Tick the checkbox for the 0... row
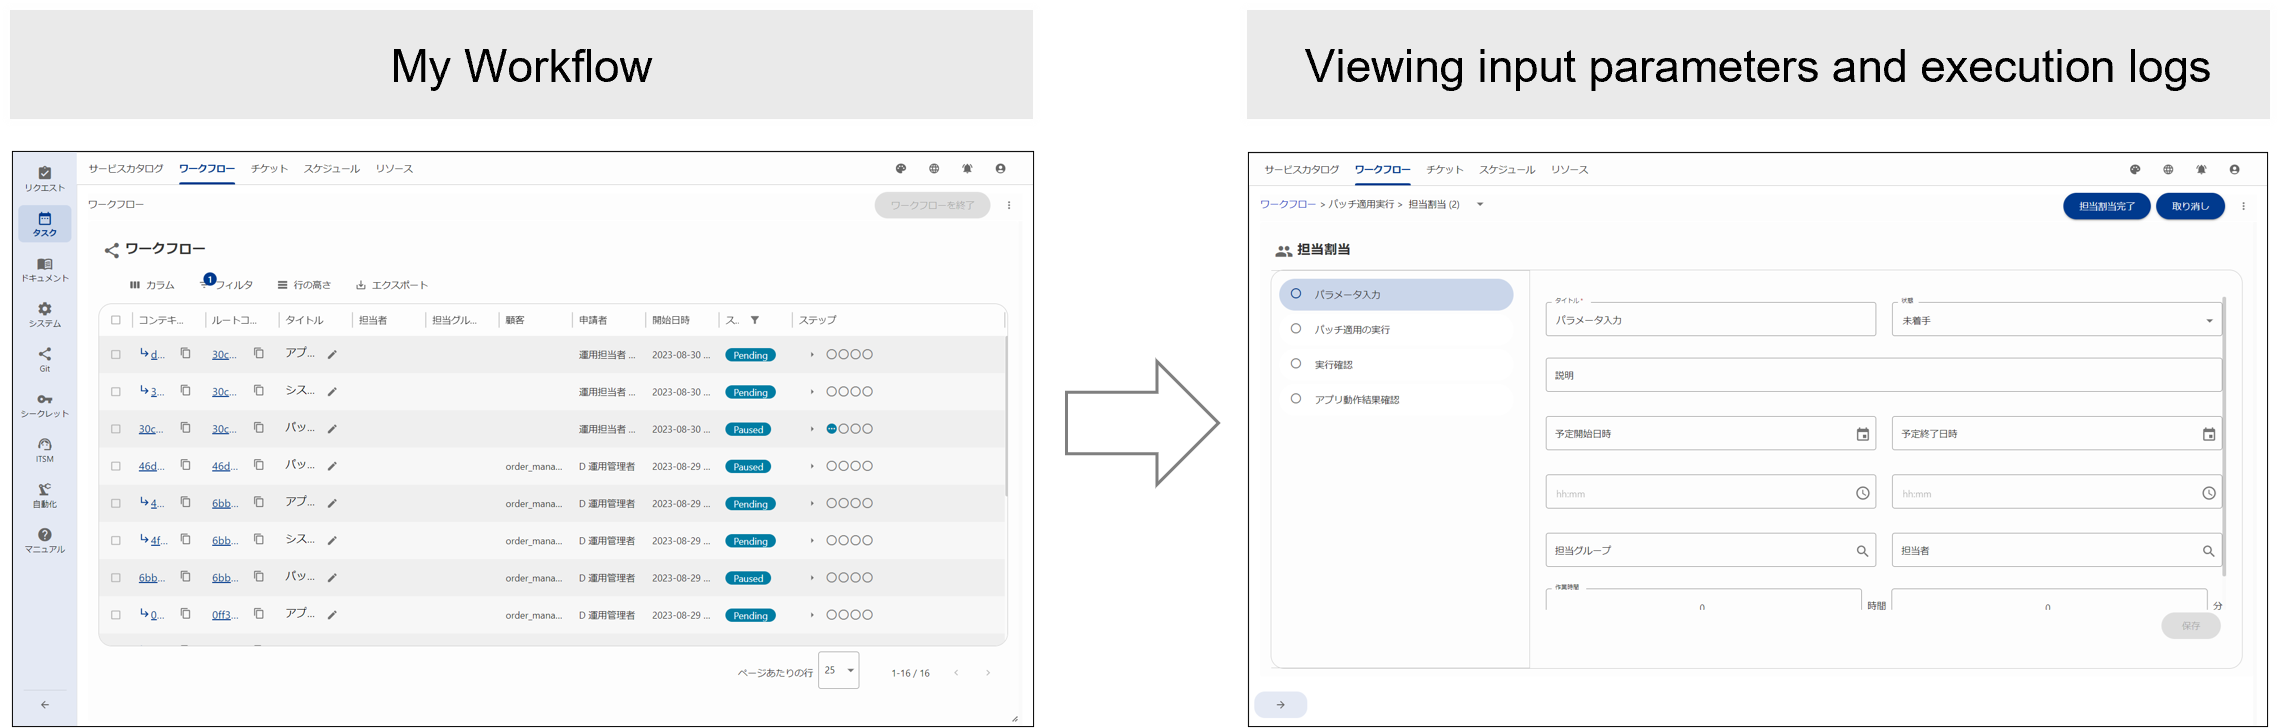 point(116,615)
